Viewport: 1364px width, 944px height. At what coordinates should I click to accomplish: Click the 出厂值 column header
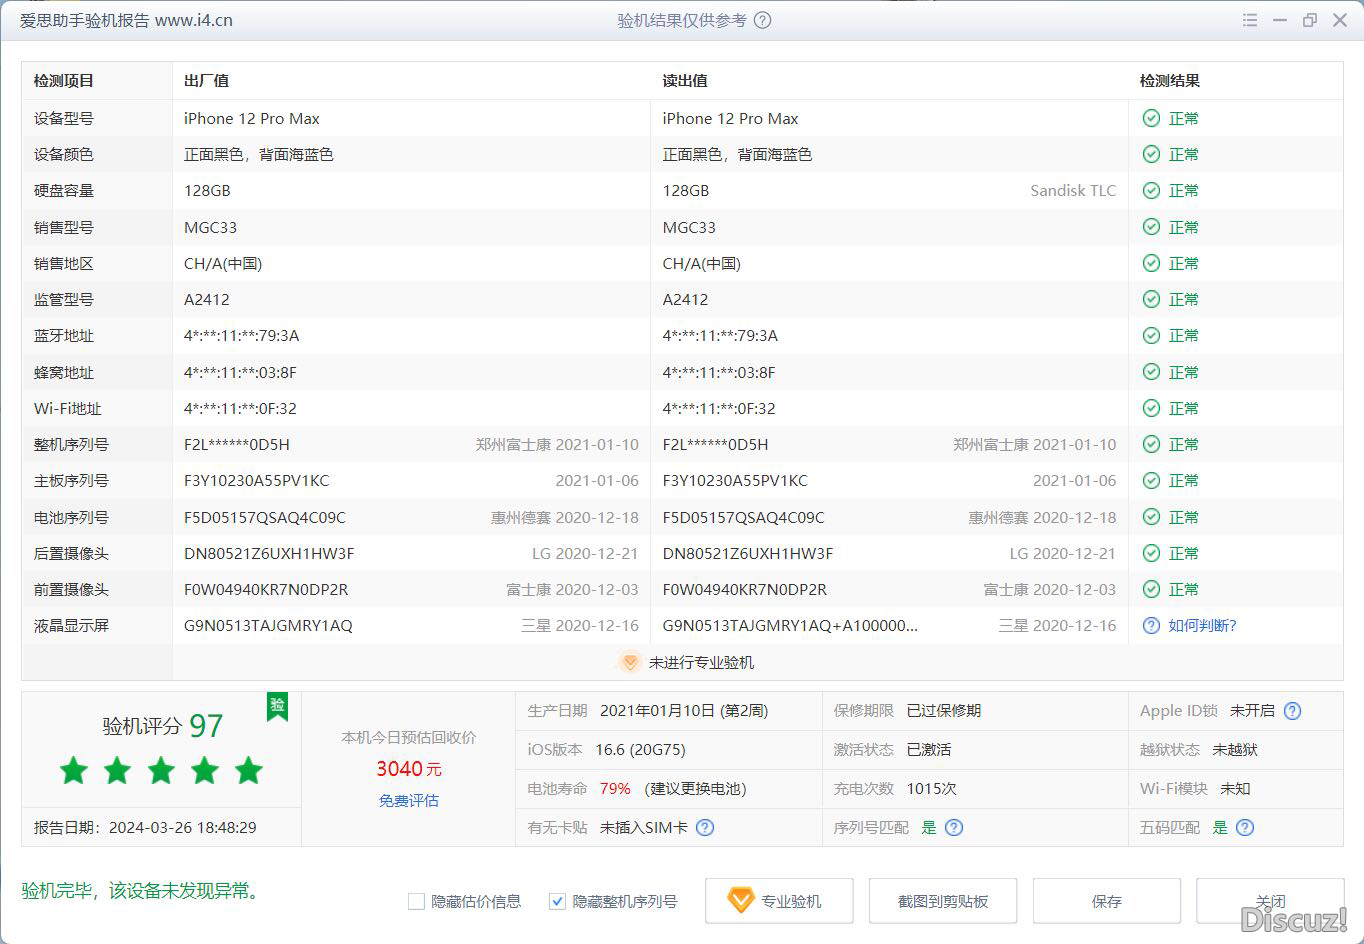tap(206, 81)
